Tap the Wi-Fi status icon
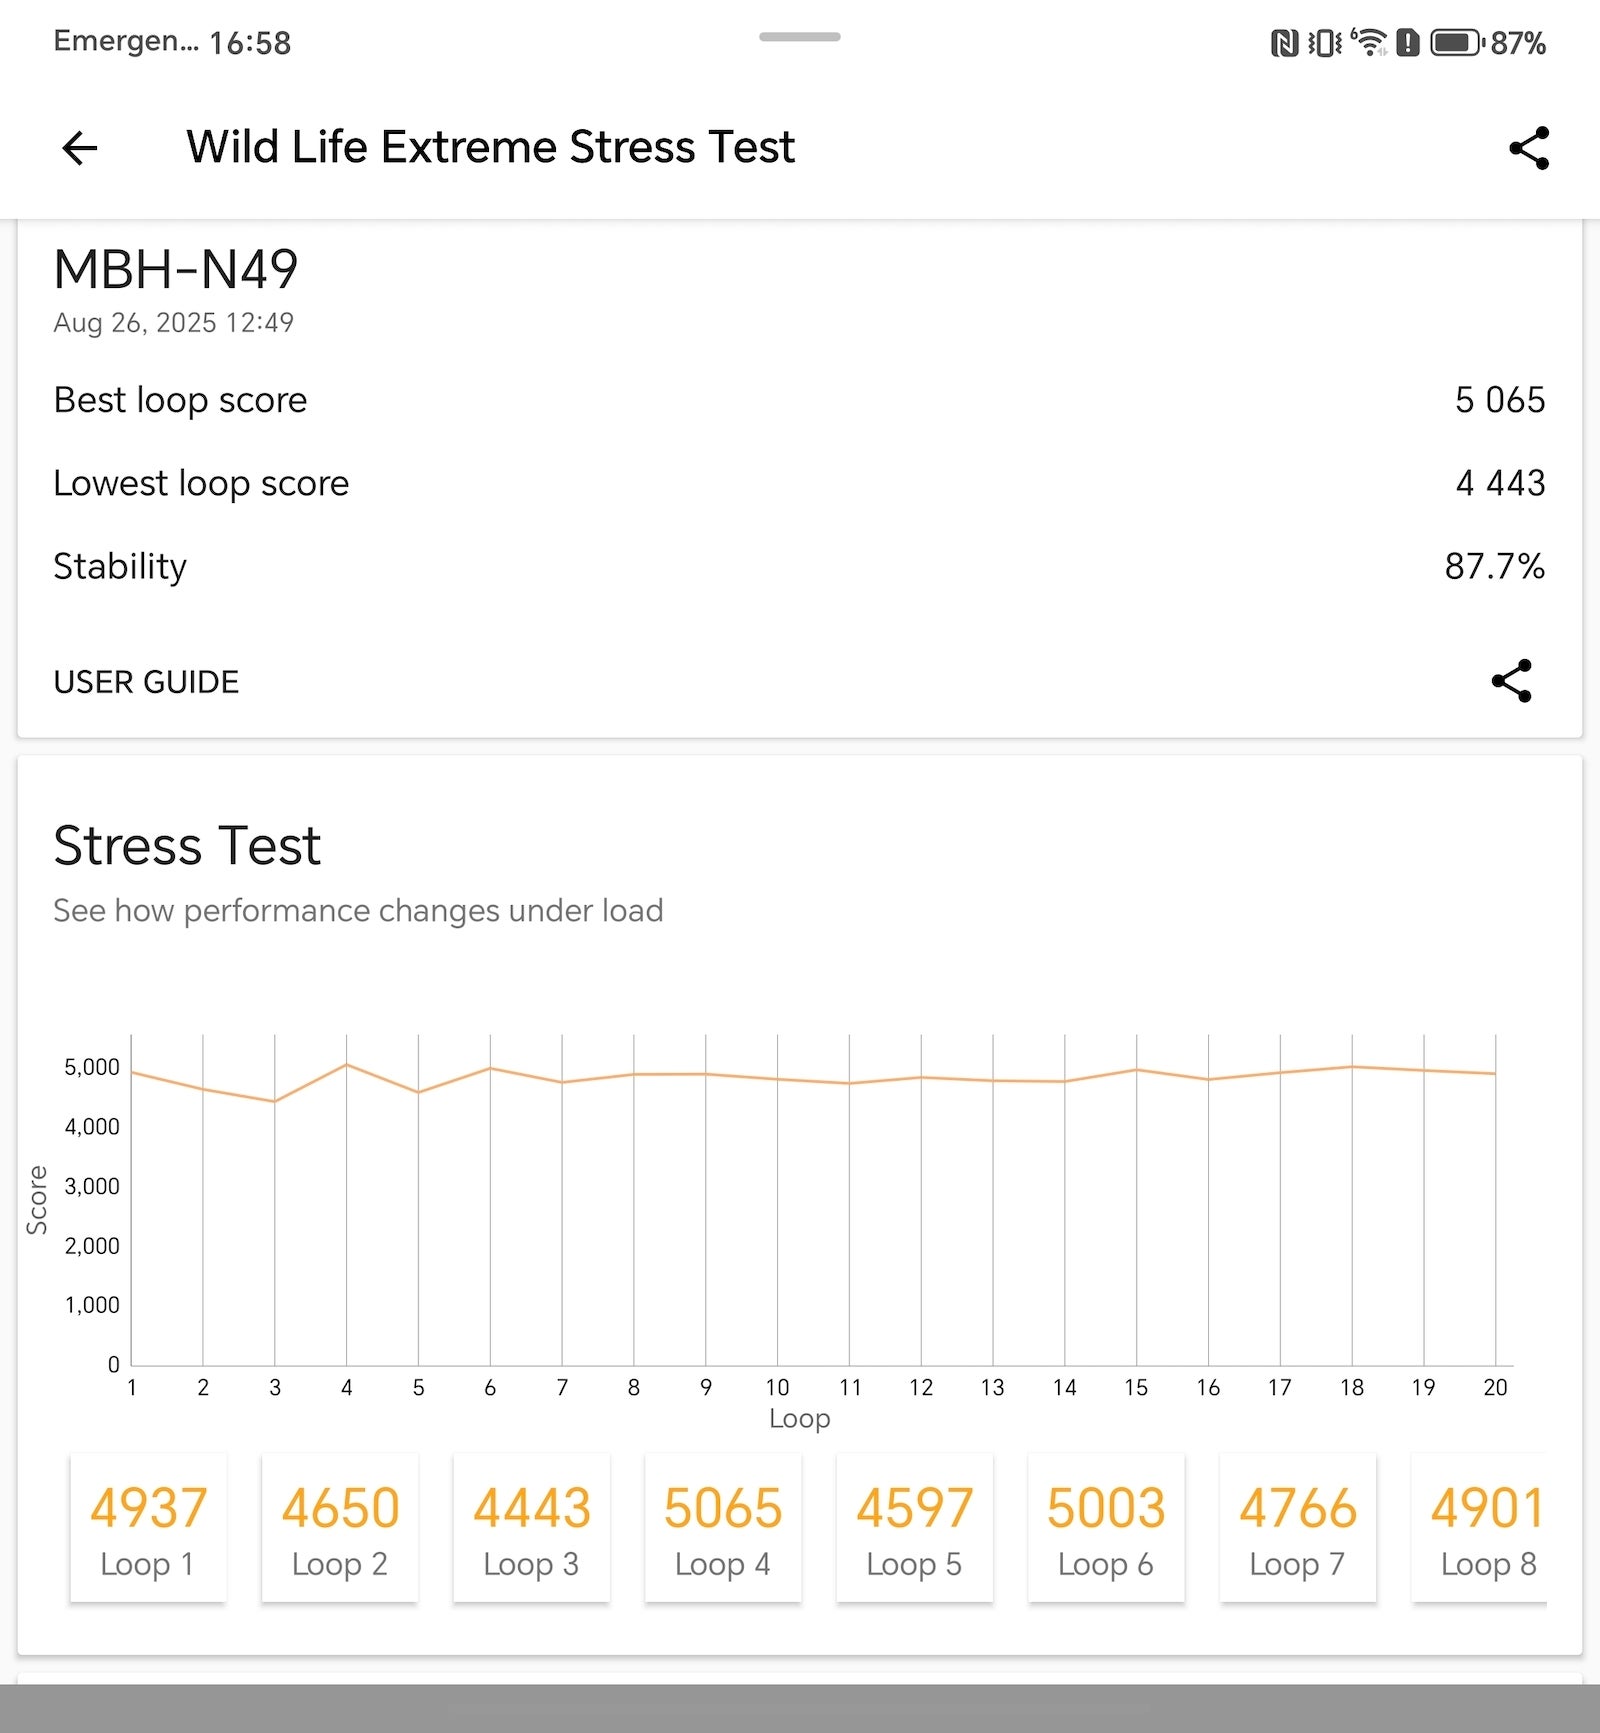Screen dimensions: 1600x1733 (x=1368, y=43)
